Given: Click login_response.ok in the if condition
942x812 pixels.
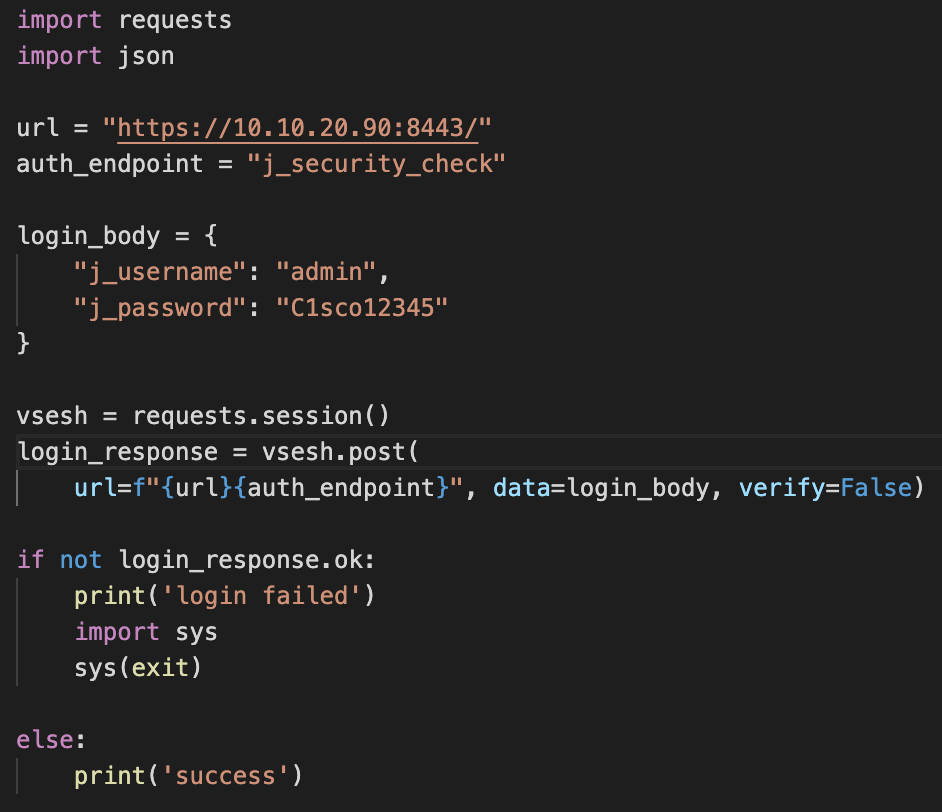Looking at the screenshot, I should pos(245,559).
